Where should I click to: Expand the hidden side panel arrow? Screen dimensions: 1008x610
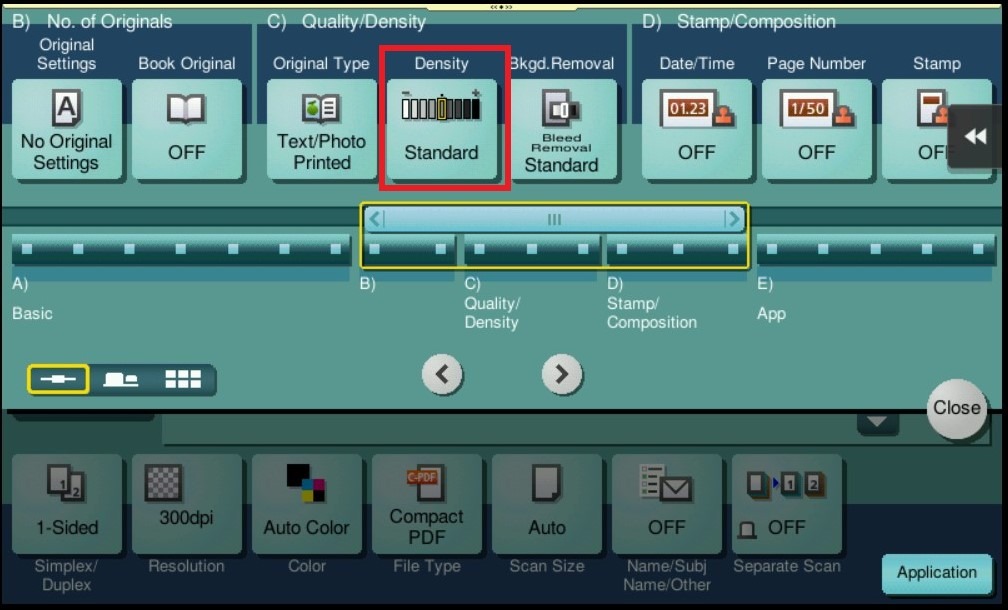(975, 138)
